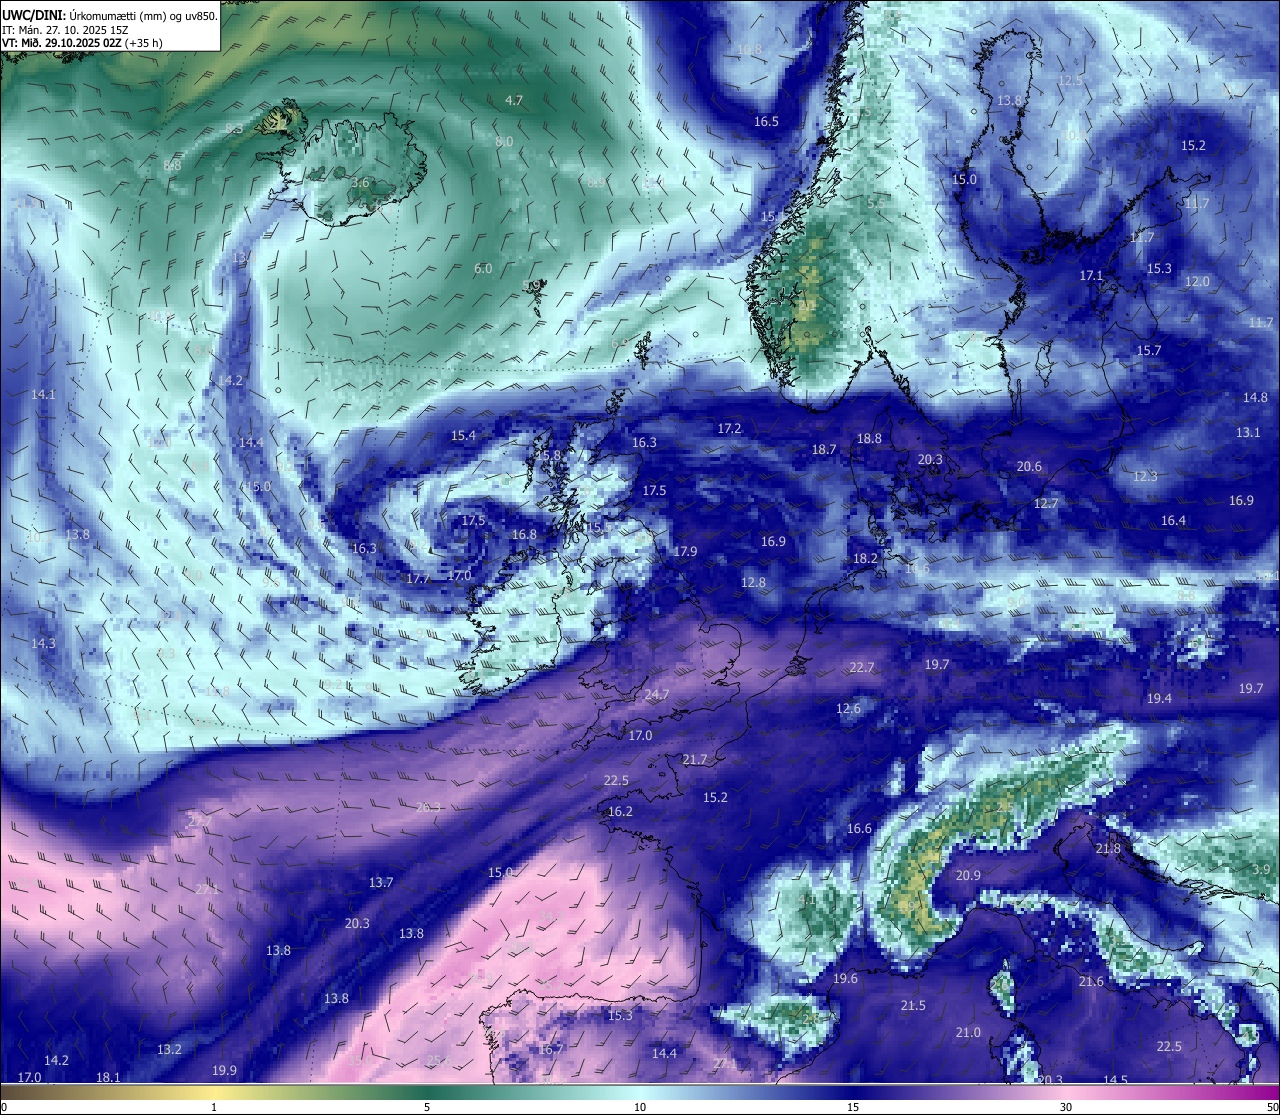Click the '16.5' value off the Norwegian coast
This screenshot has width=1280, height=1115.
point(766,121)
